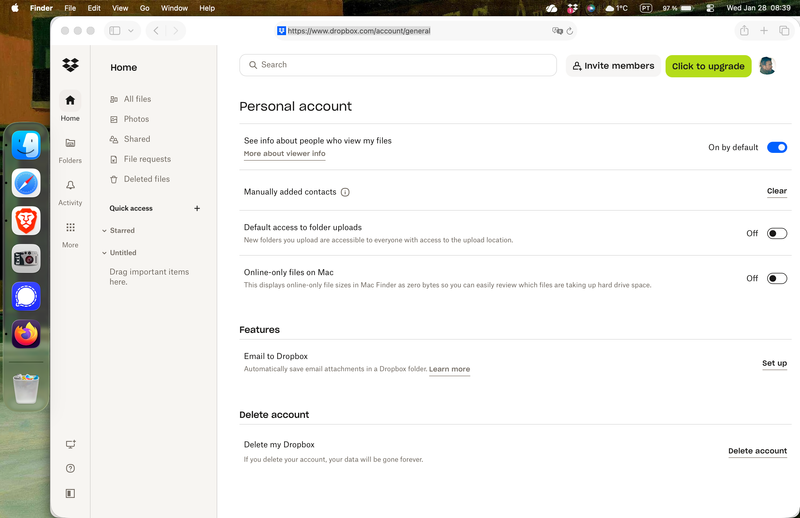
Task: Open Folders in the Dropbox sidebar
Action: click(x=70, y=144)
